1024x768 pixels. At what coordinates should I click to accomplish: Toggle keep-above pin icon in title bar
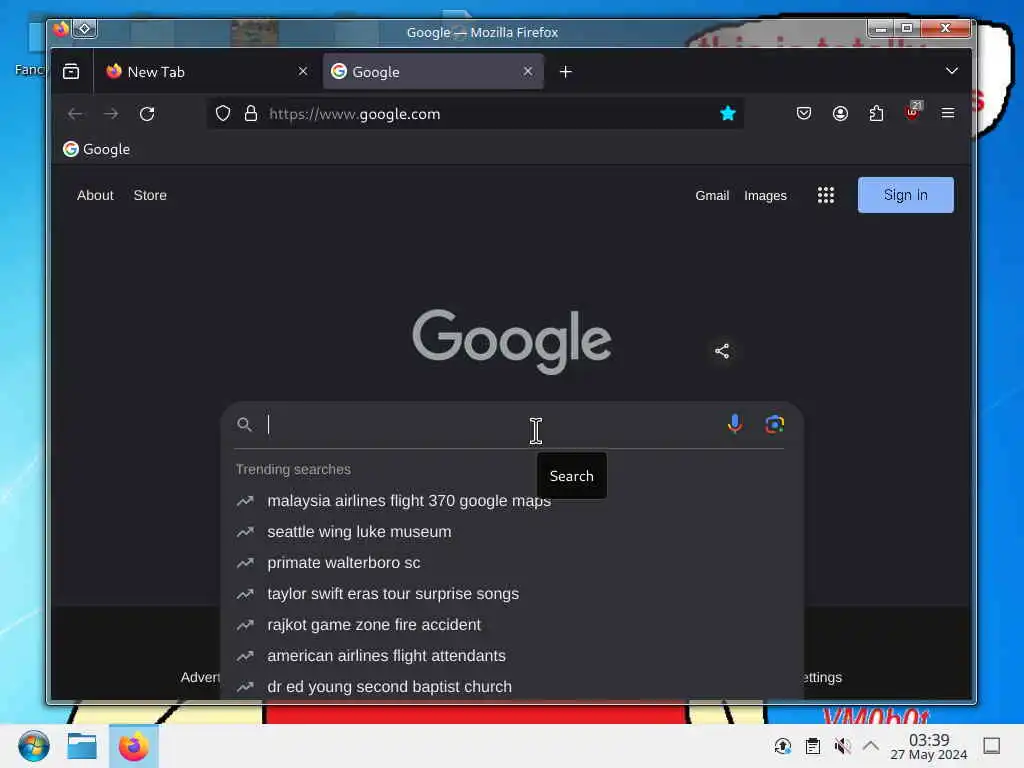click(x=85, y=29)
